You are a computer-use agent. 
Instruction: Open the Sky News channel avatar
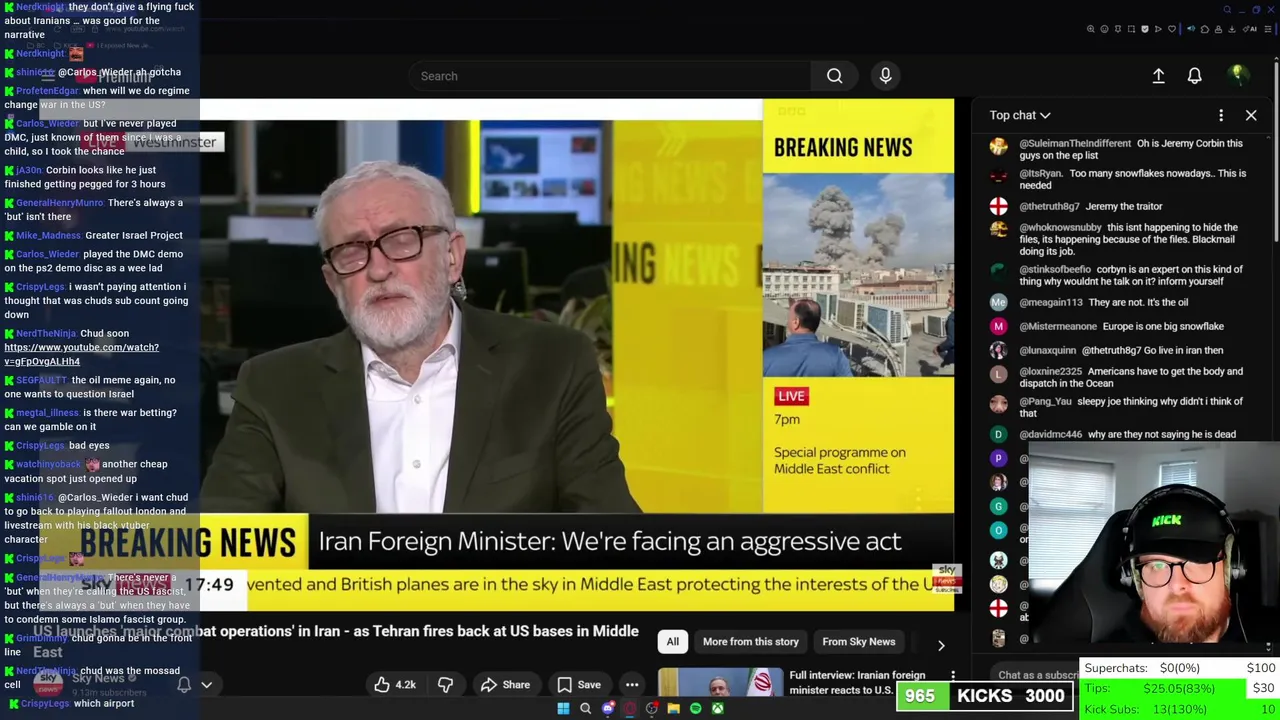pos(47,683)
